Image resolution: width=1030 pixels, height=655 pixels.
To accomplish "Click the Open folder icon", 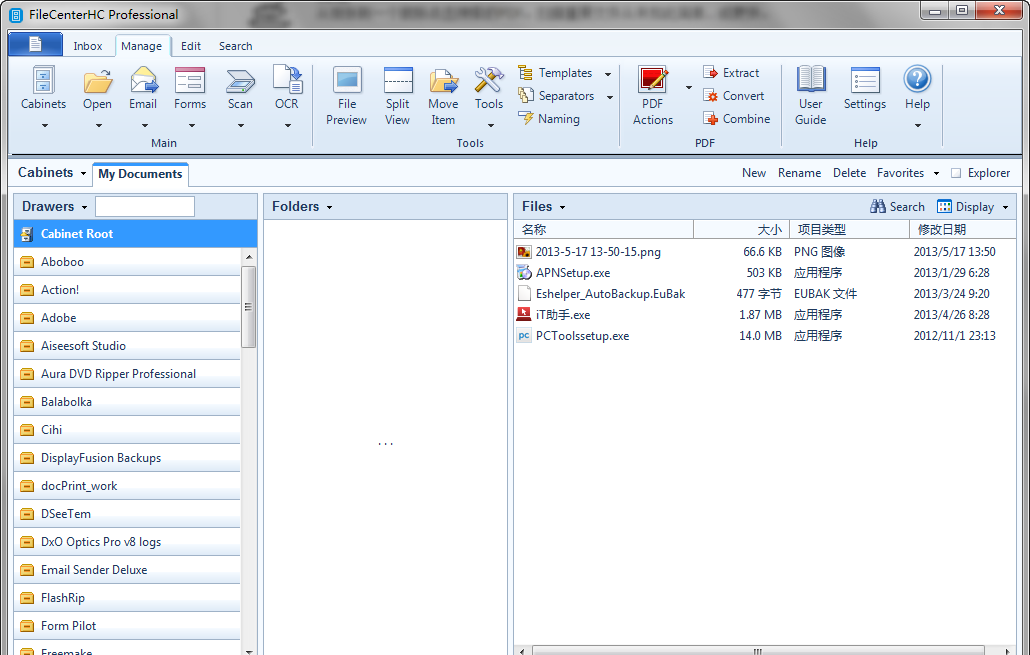I will [97, 82].
